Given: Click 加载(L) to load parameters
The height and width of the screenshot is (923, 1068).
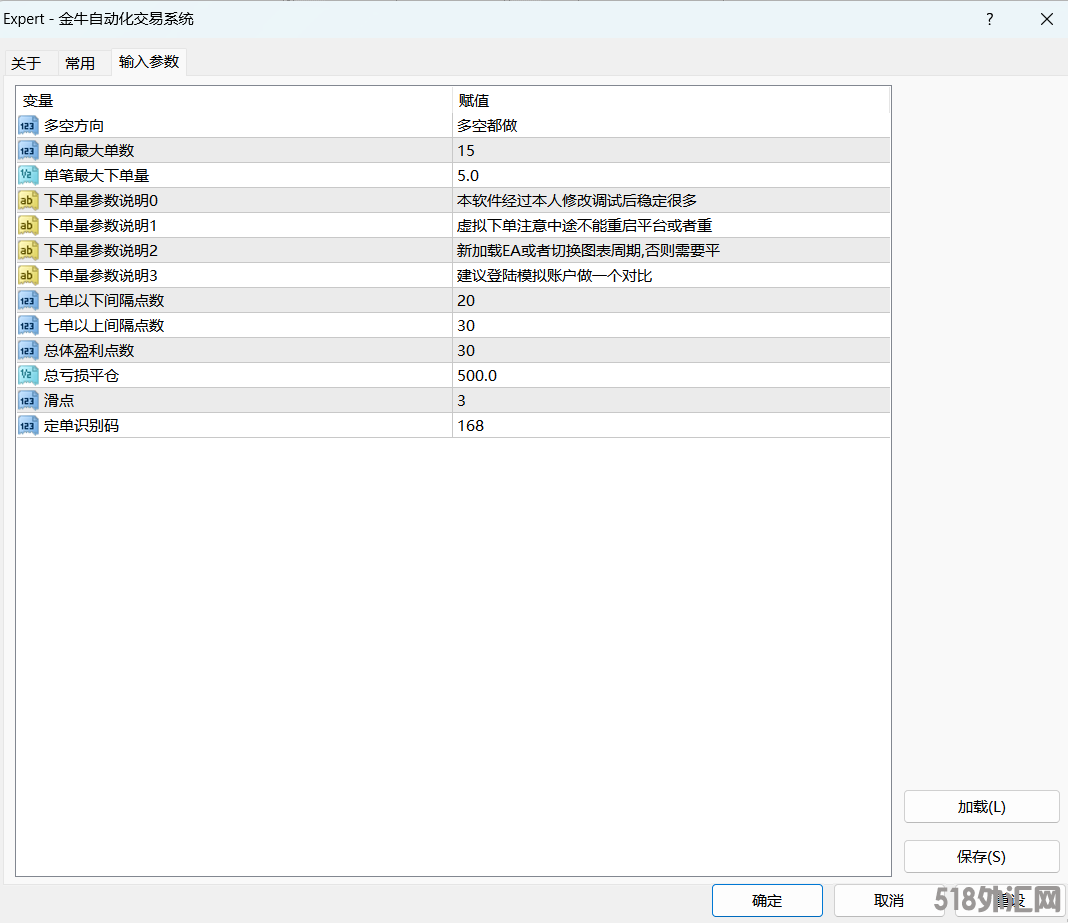Looking at the screenshot, I should pyautogui.click(x=981, y=807).
